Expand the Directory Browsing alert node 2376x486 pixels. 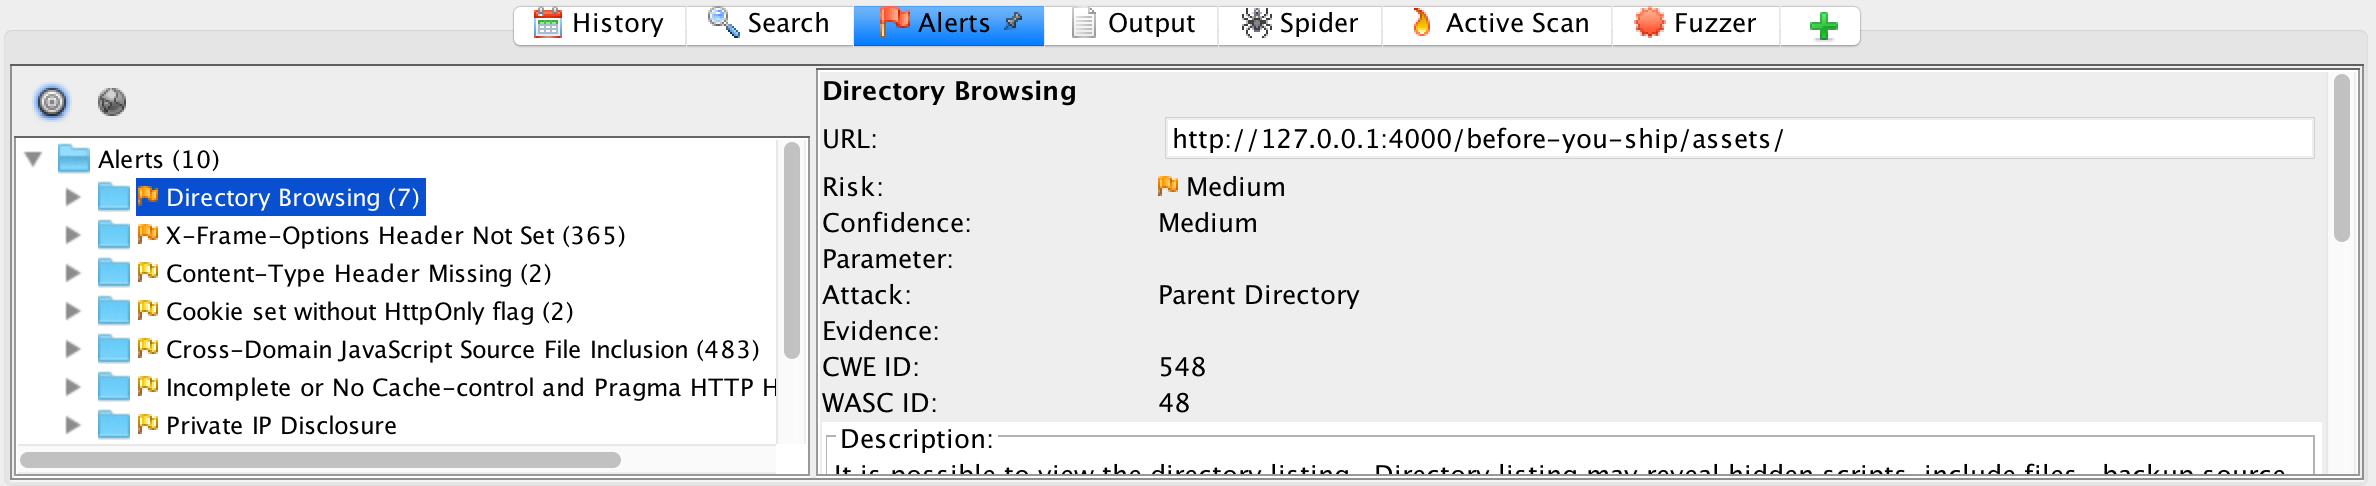[x=72, y=197]
